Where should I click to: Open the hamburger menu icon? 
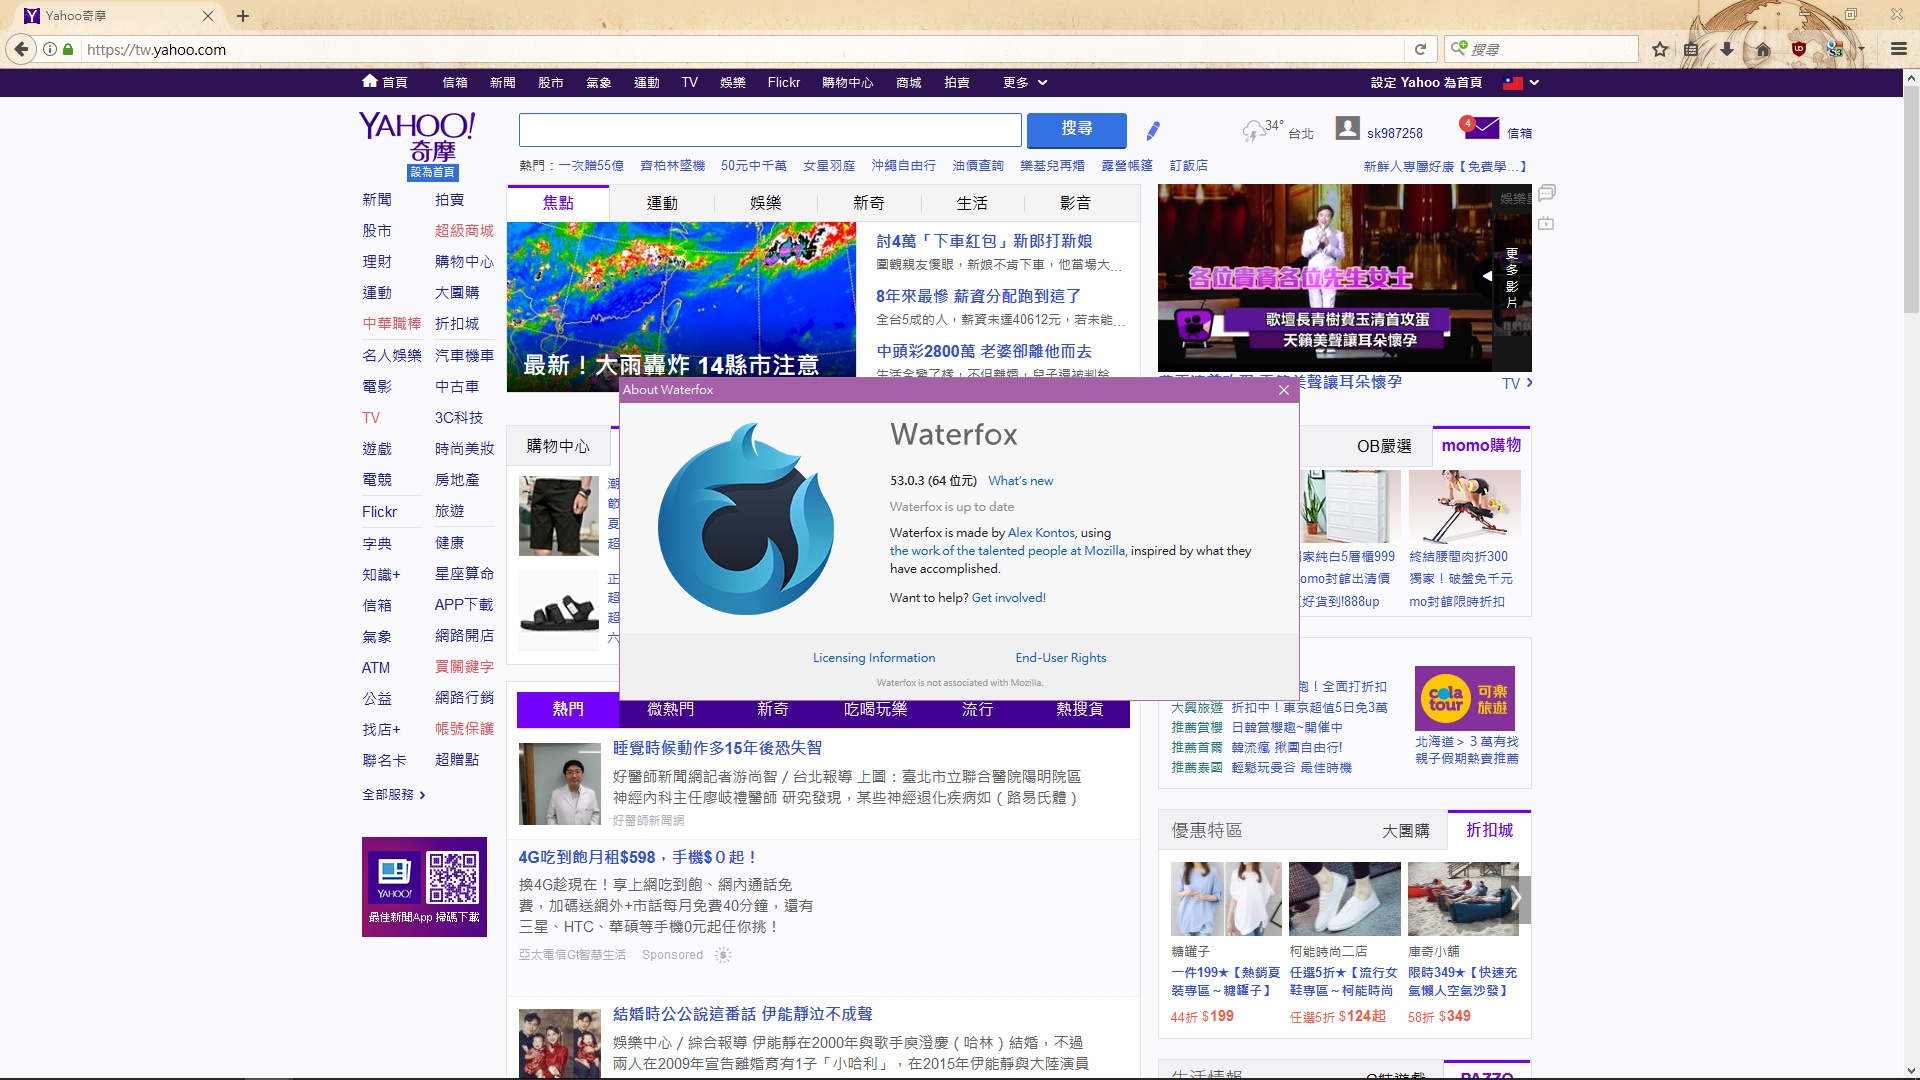coord(1898,49)
